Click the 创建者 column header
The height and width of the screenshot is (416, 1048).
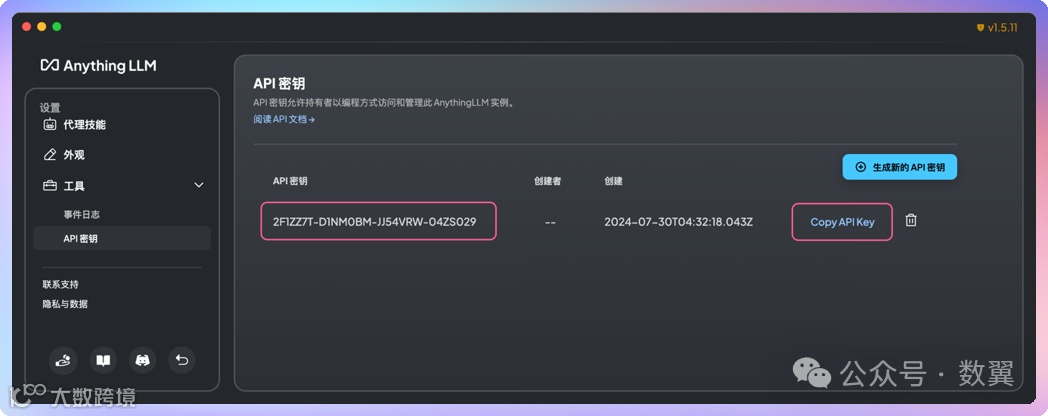547,181
